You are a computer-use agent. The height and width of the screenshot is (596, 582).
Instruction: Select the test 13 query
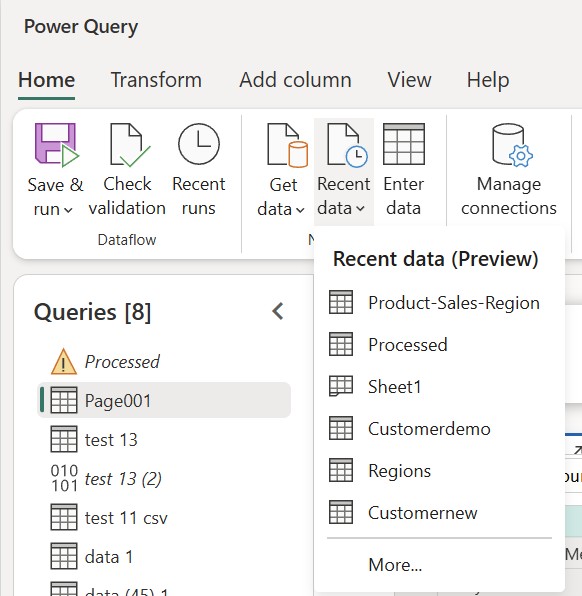[x=164, y=440]
